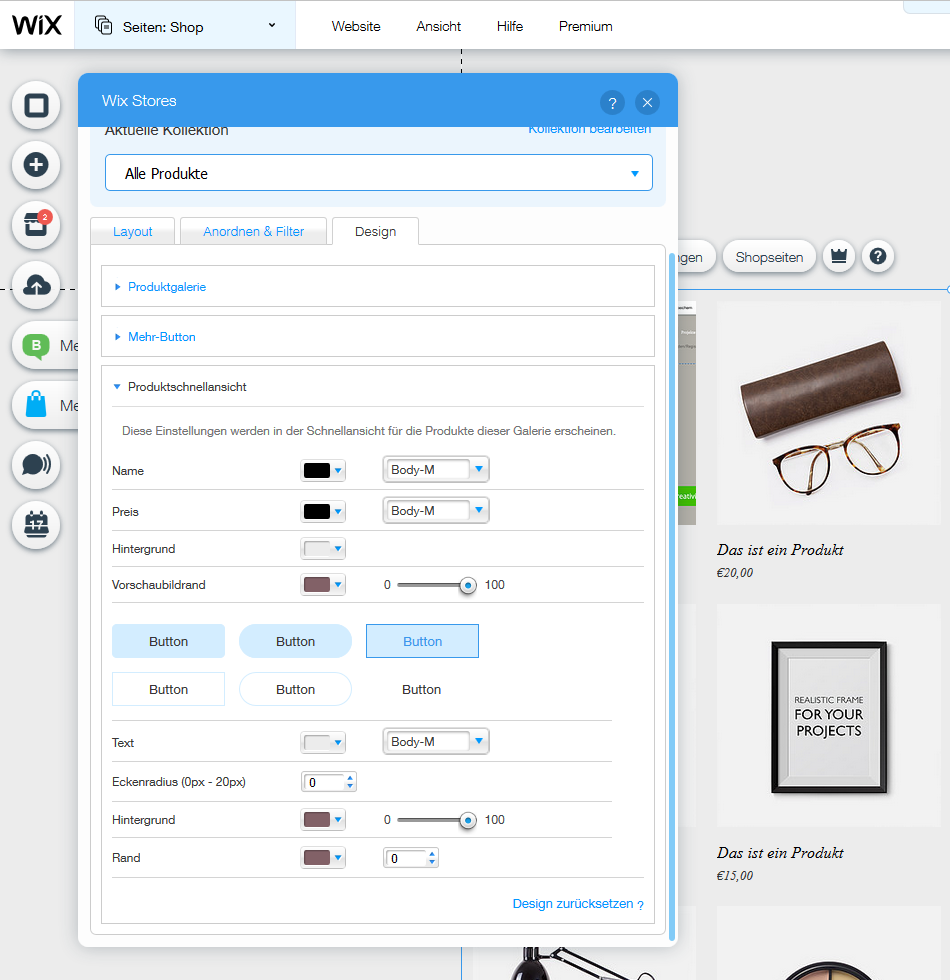Open the Alle Produkte collection dropdown
The height and width of the screenshot is (980, 950).
(x=378, y=173)
